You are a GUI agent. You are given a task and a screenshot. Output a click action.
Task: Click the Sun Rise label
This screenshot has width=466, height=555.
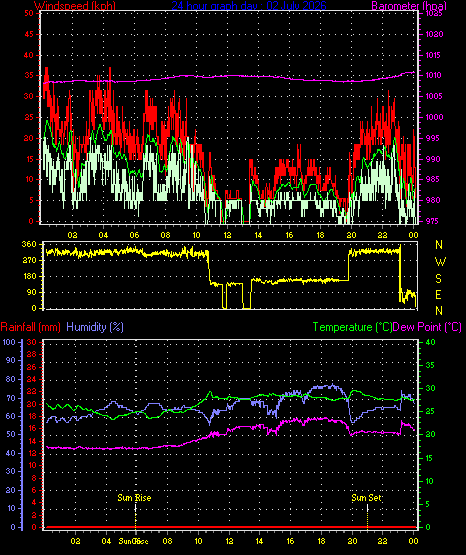point(134,498)
